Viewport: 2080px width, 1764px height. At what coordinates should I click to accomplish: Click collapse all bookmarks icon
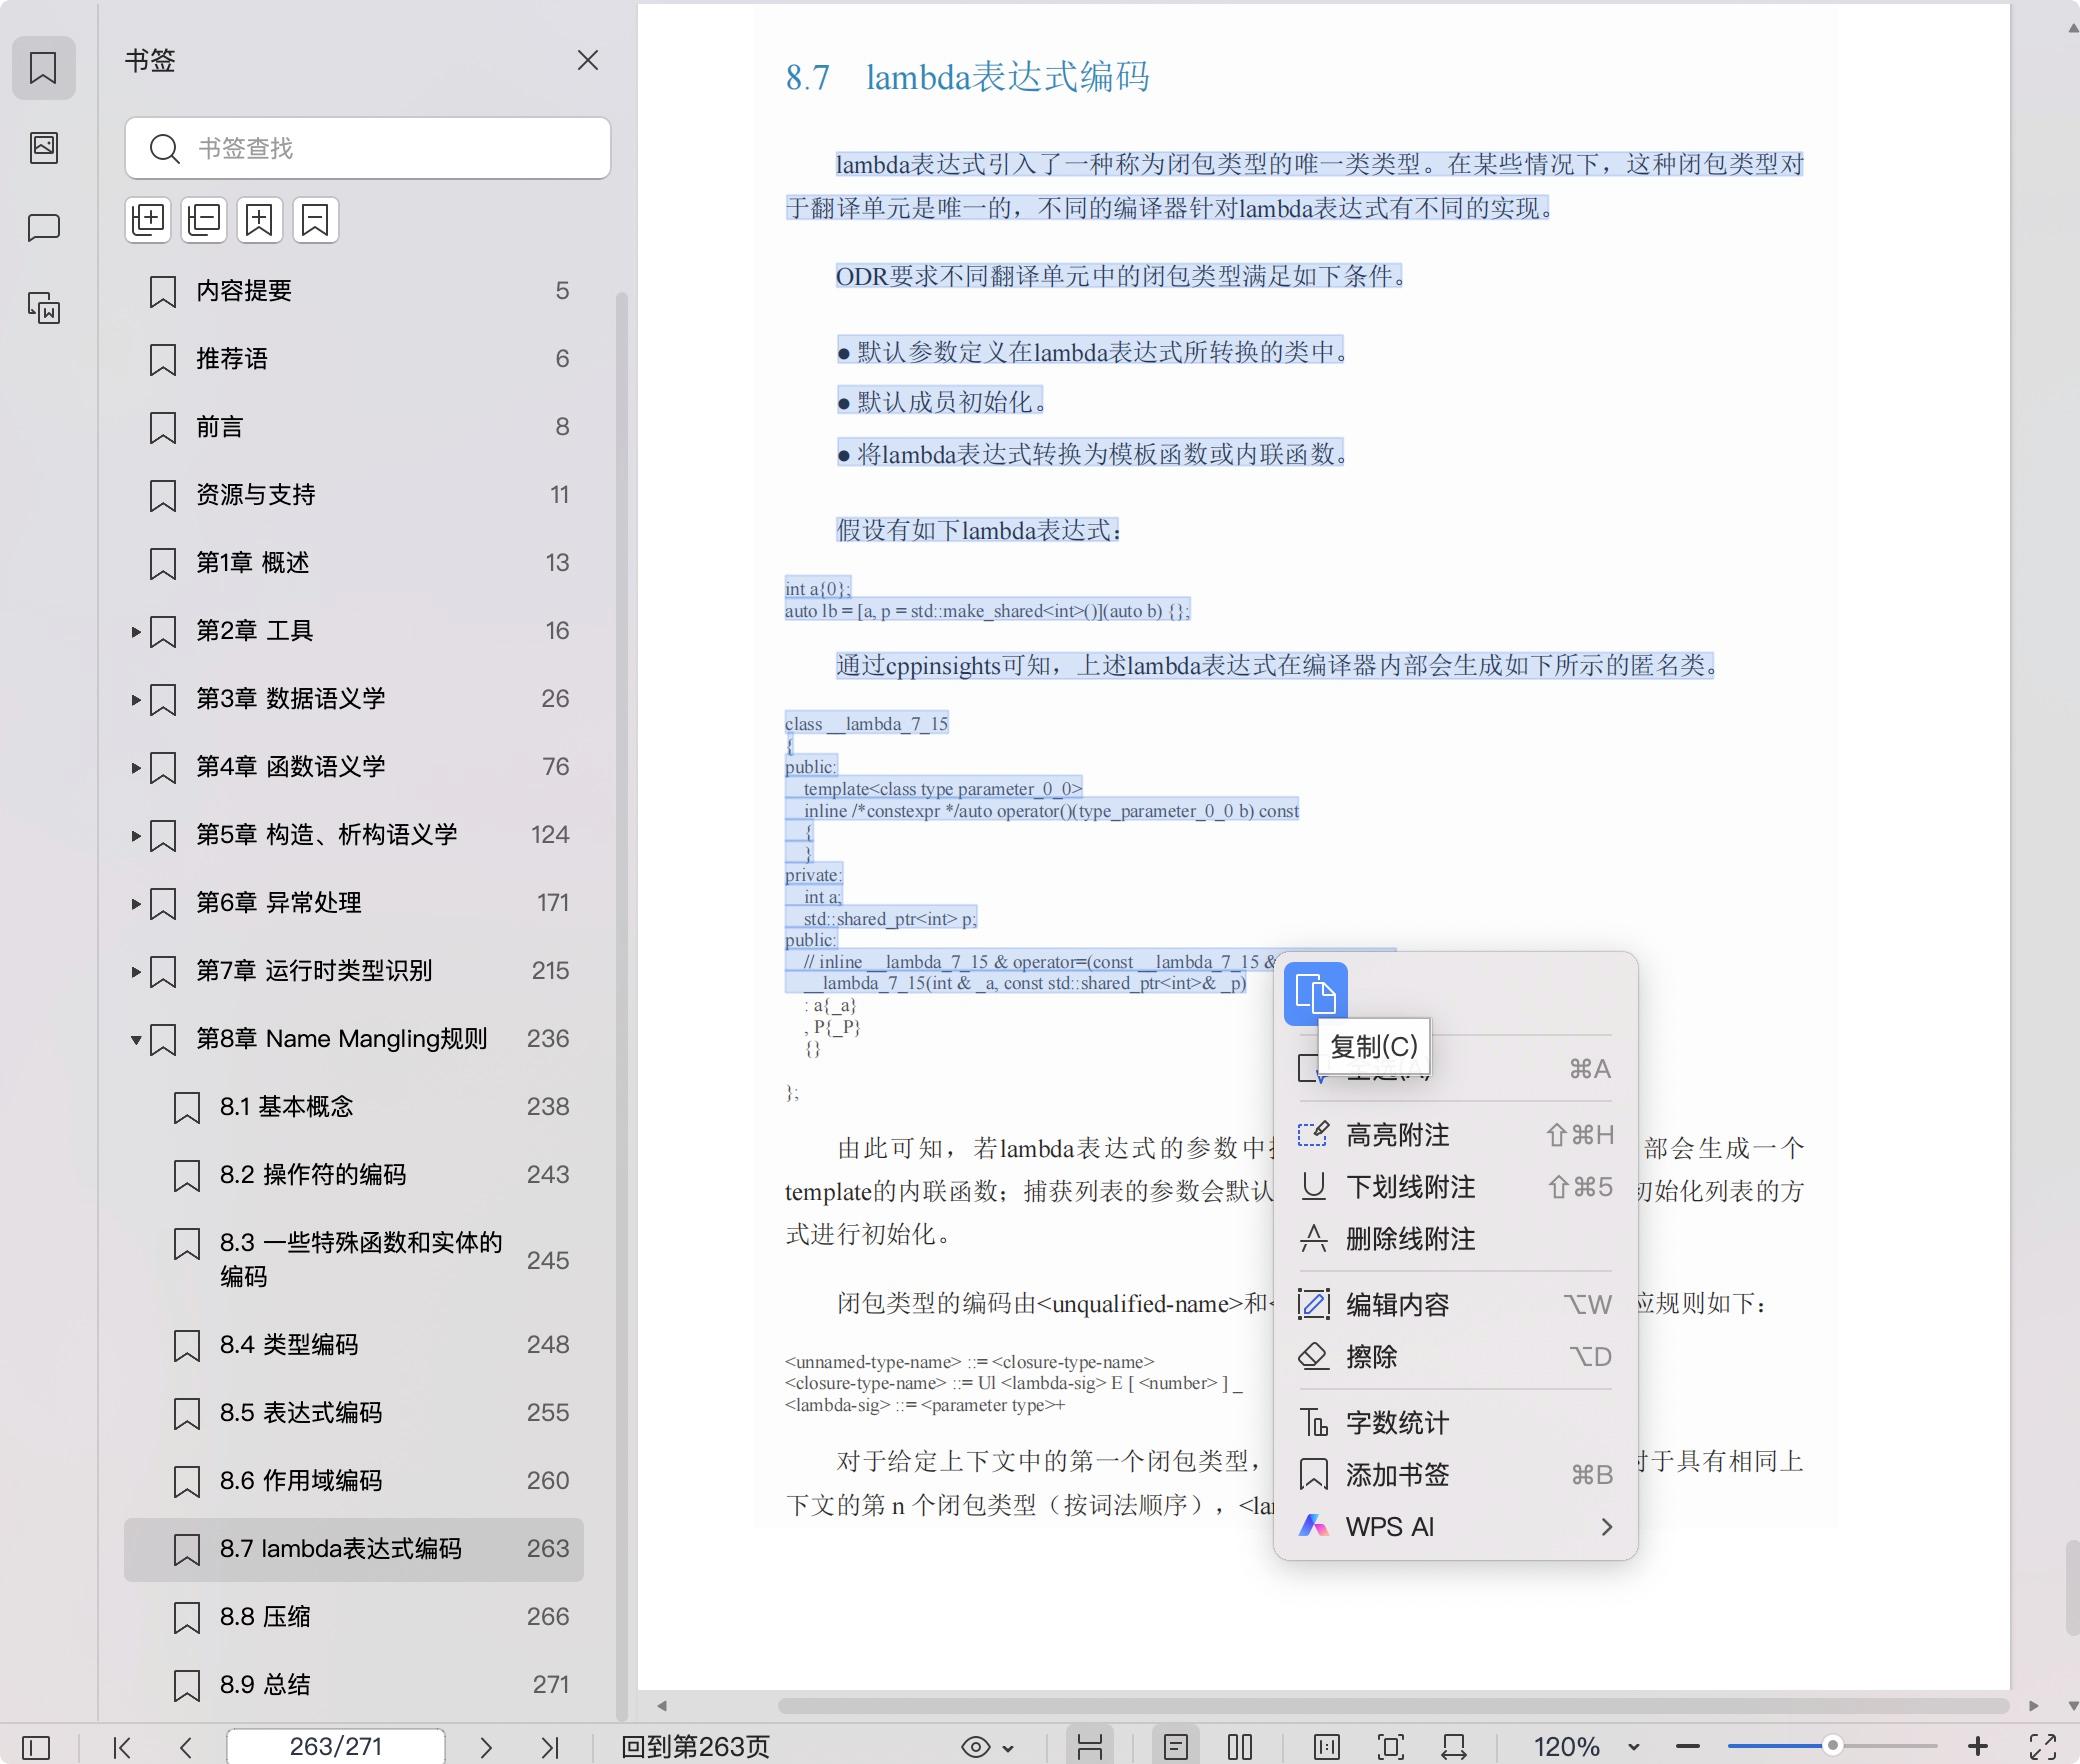204,219
